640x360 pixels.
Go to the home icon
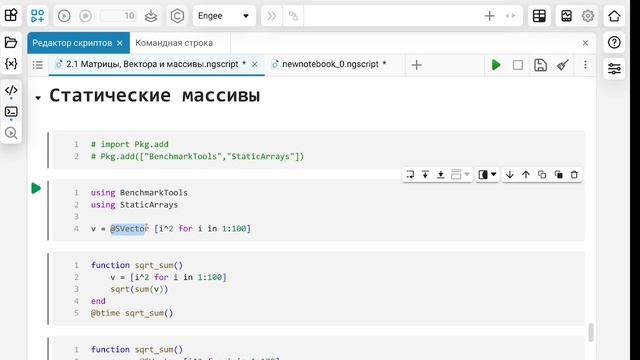614,16
